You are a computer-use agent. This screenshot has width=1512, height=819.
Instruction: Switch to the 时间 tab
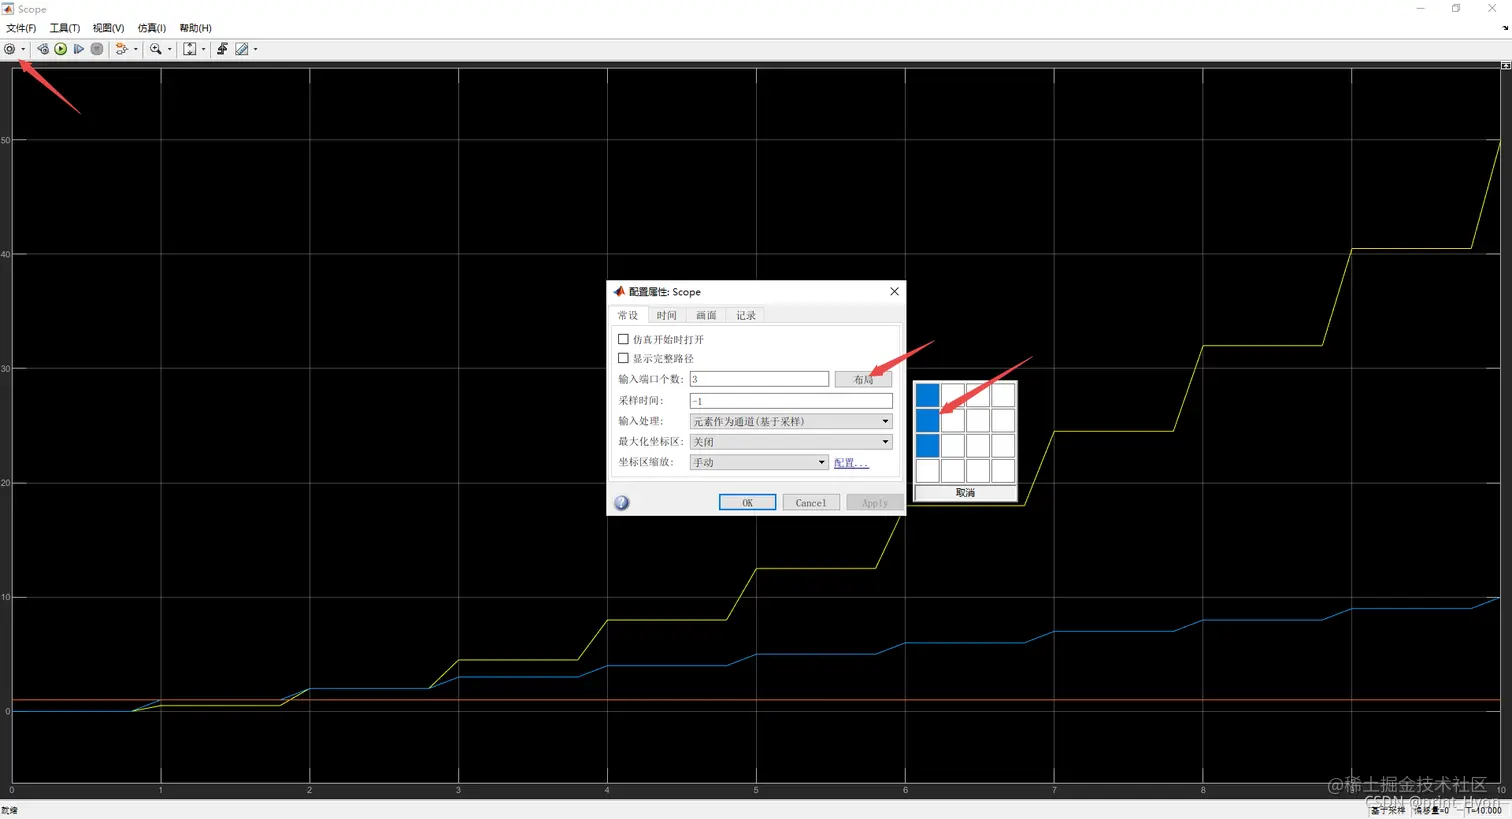(667, 315)
